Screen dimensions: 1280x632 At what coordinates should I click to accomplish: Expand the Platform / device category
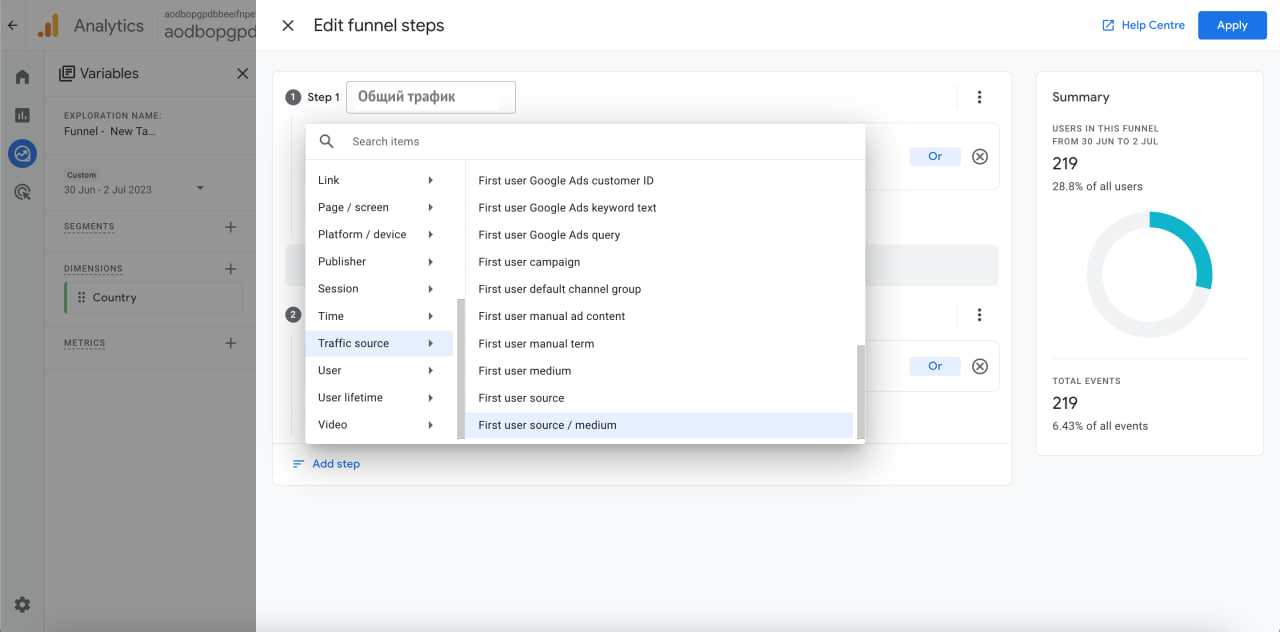click(376, 234)
